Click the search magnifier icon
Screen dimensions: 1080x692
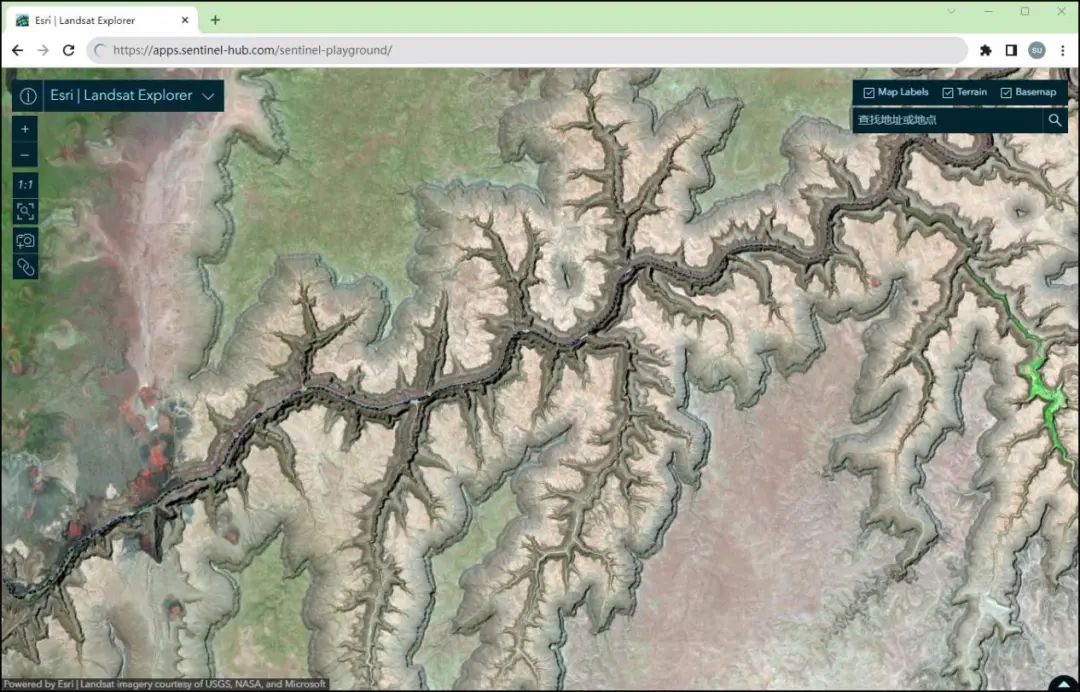click(1055, 120)
